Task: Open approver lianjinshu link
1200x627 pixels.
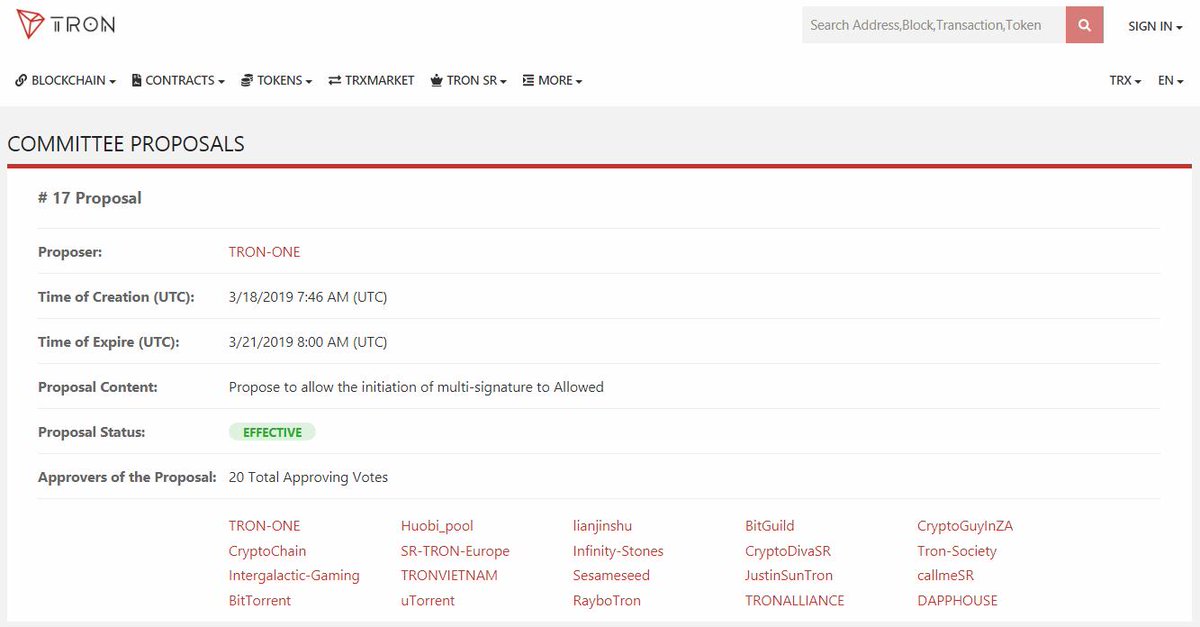Action: (602, 526)
